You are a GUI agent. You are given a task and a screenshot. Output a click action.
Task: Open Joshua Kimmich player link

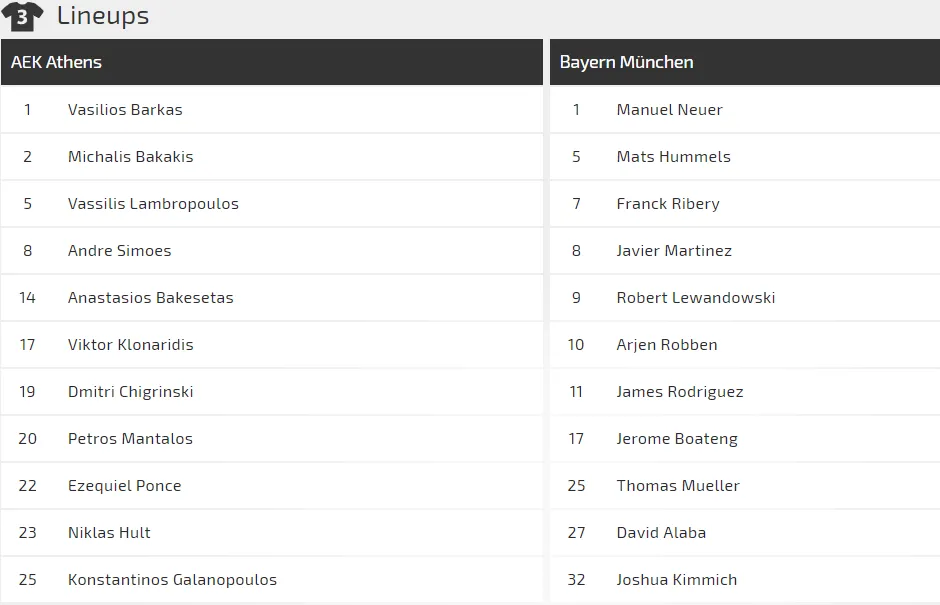click(676, 580)
